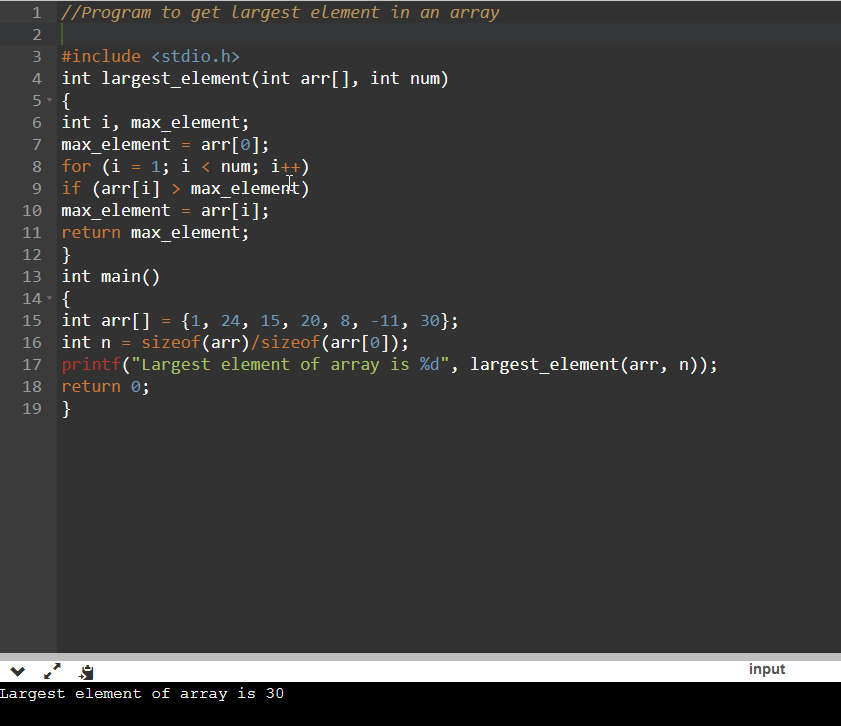Collapse the code fold at line 14

(49, 298)
